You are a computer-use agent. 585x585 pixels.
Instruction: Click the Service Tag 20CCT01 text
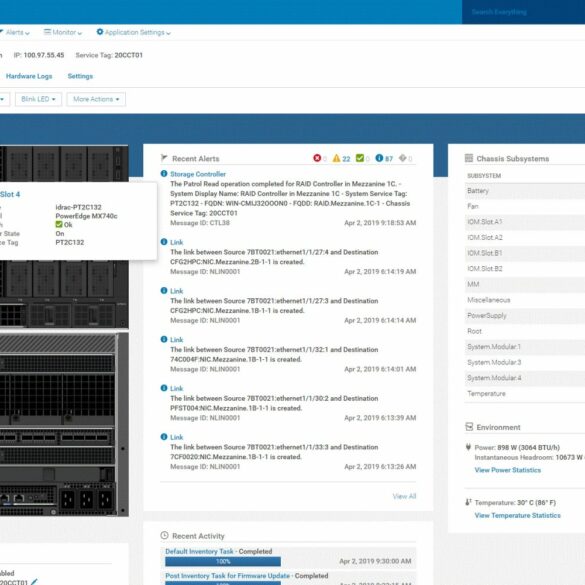[x=109, y=55]
